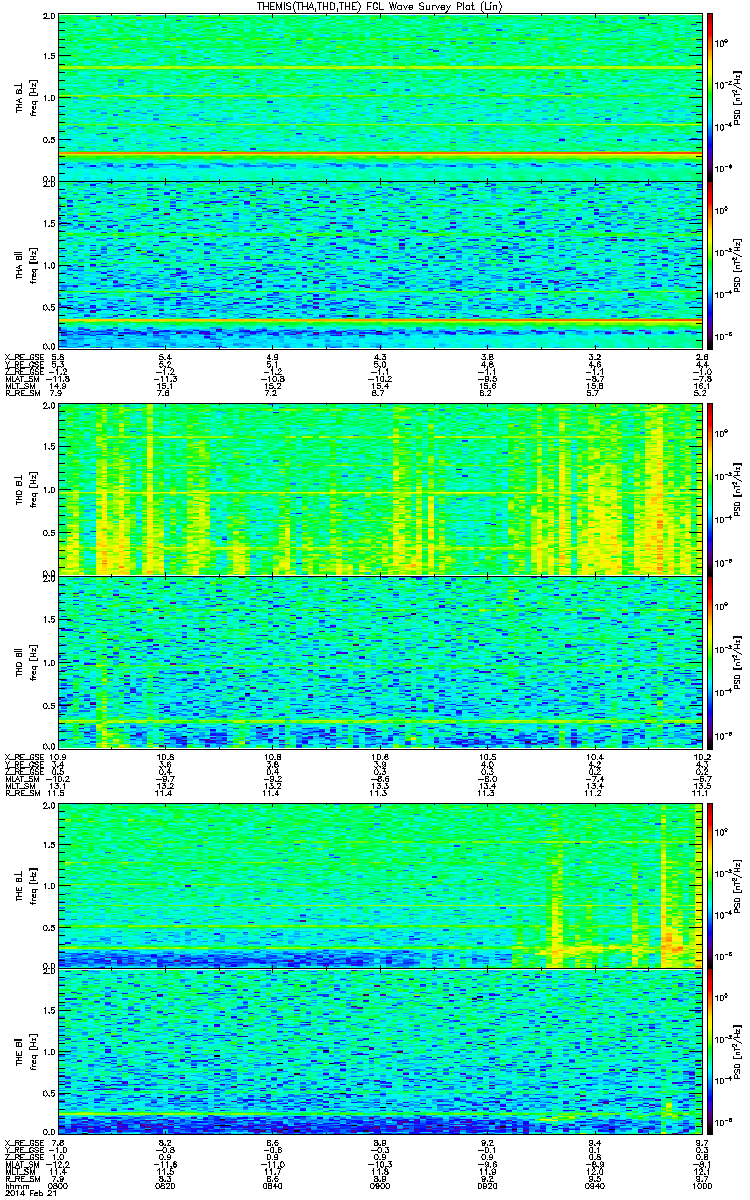Select the THA B-perpendicular spectrogram panel

pos(378,97)
